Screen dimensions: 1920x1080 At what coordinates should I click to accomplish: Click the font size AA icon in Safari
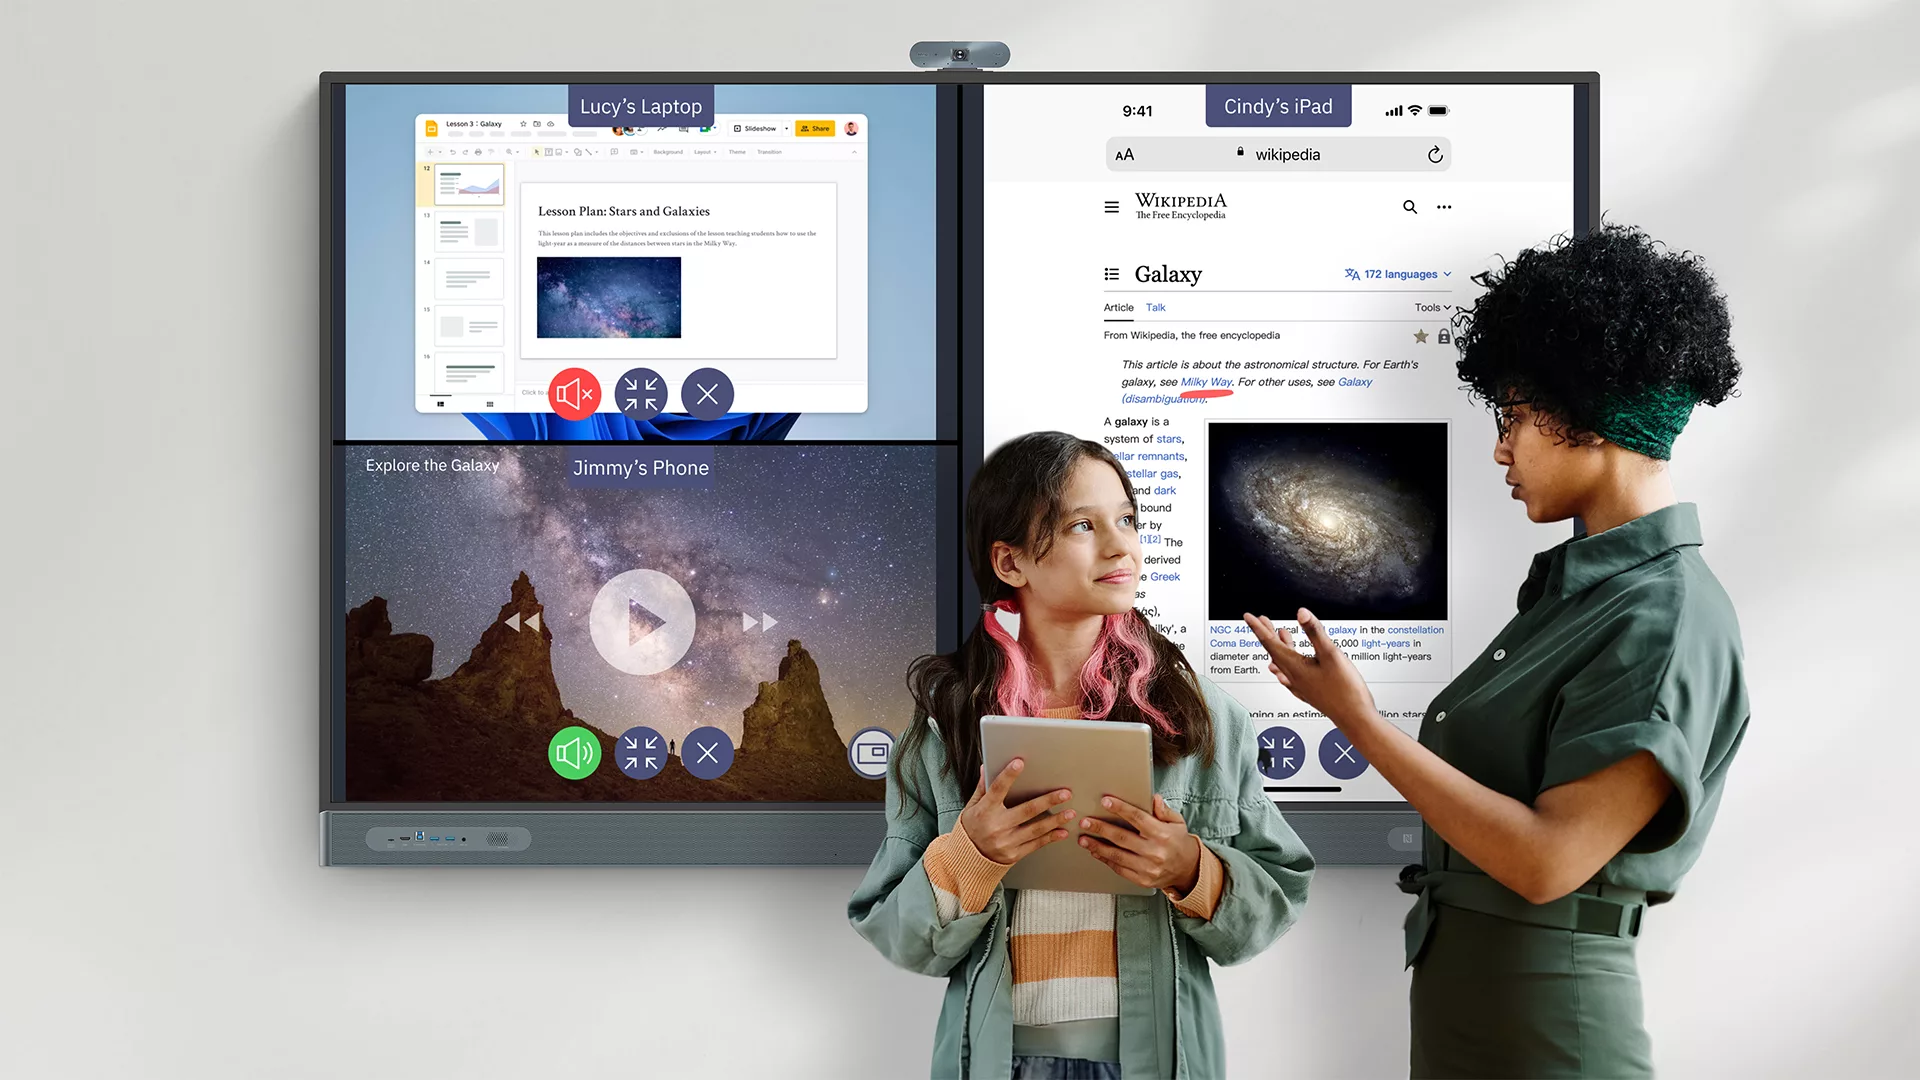pos(1125,154)
